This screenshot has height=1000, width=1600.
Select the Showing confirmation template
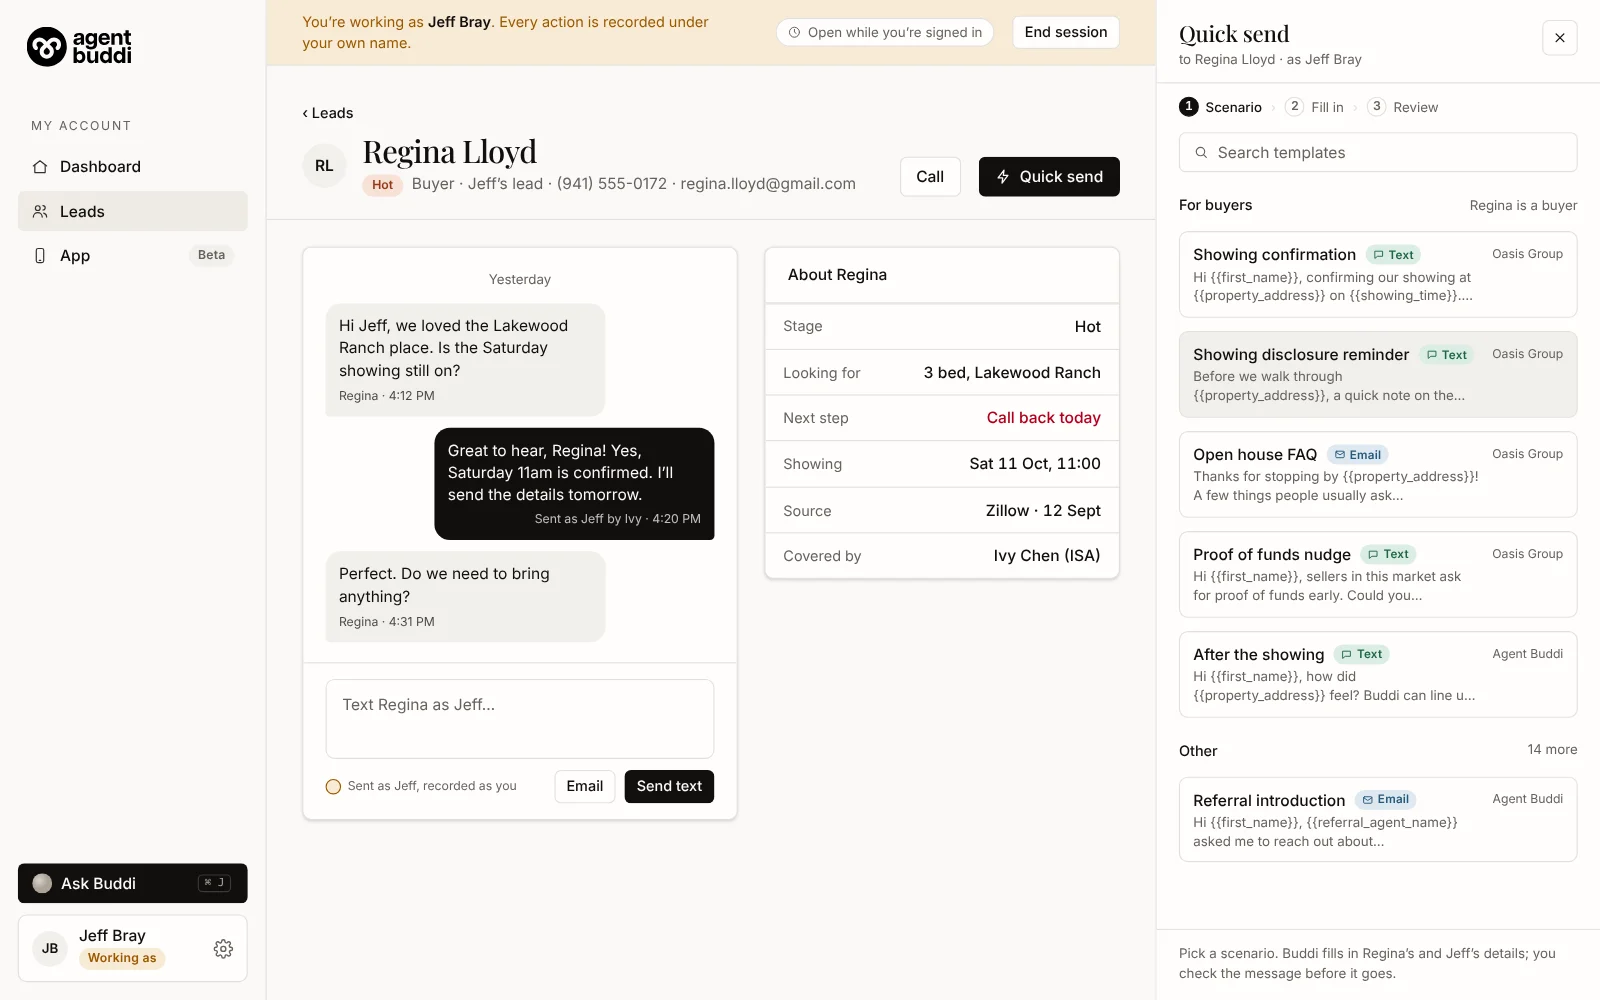(x=1377, y=275)
